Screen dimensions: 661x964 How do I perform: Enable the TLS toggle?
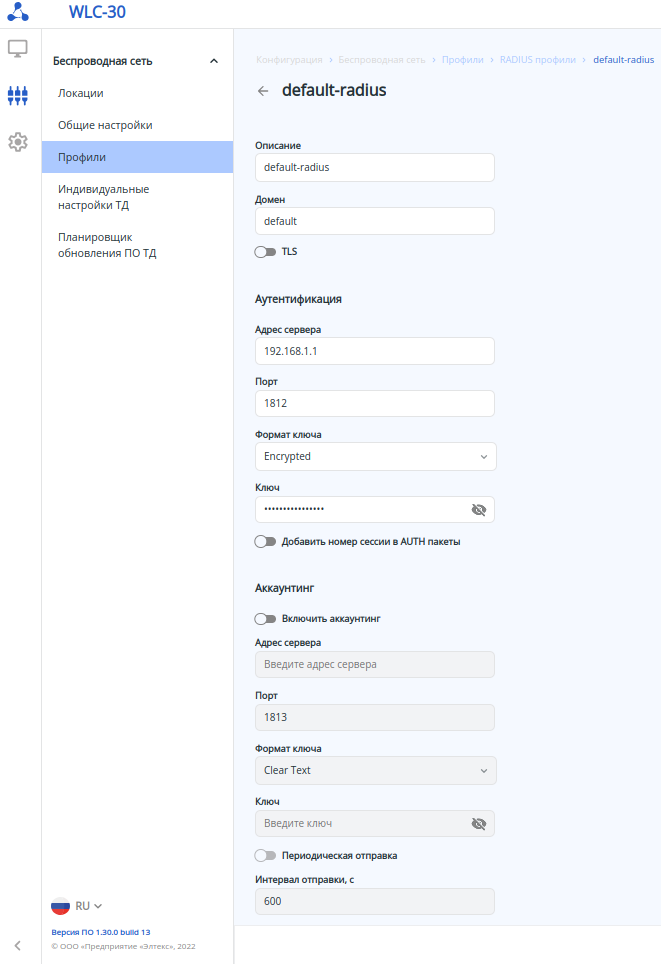tap(265, 252)
